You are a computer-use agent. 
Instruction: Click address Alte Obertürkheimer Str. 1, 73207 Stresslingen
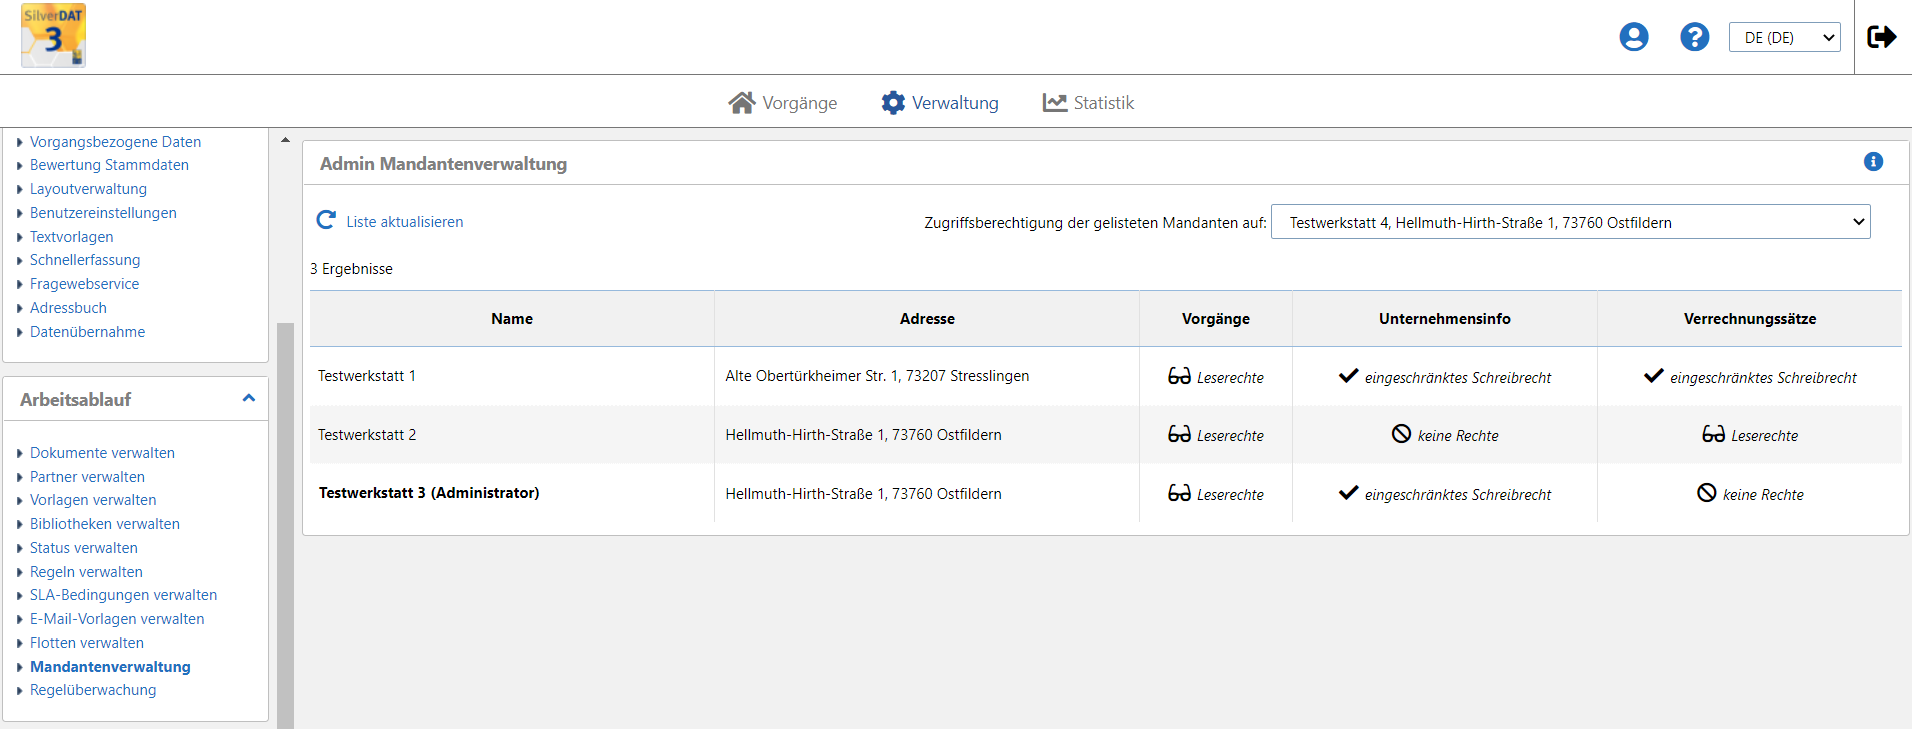877,376
